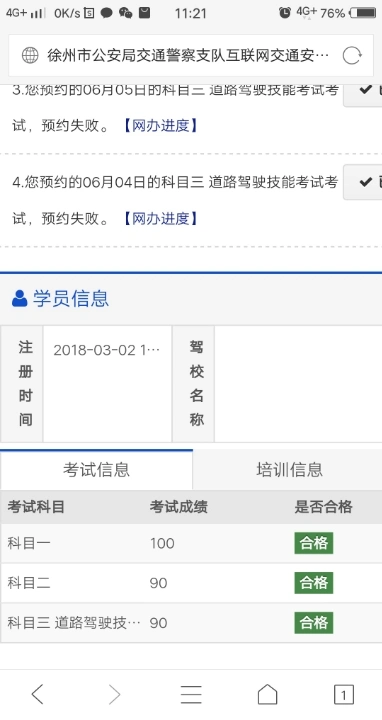
Task: Click checkmark button beside 06月04日 appointment
Action: (363, 182)
